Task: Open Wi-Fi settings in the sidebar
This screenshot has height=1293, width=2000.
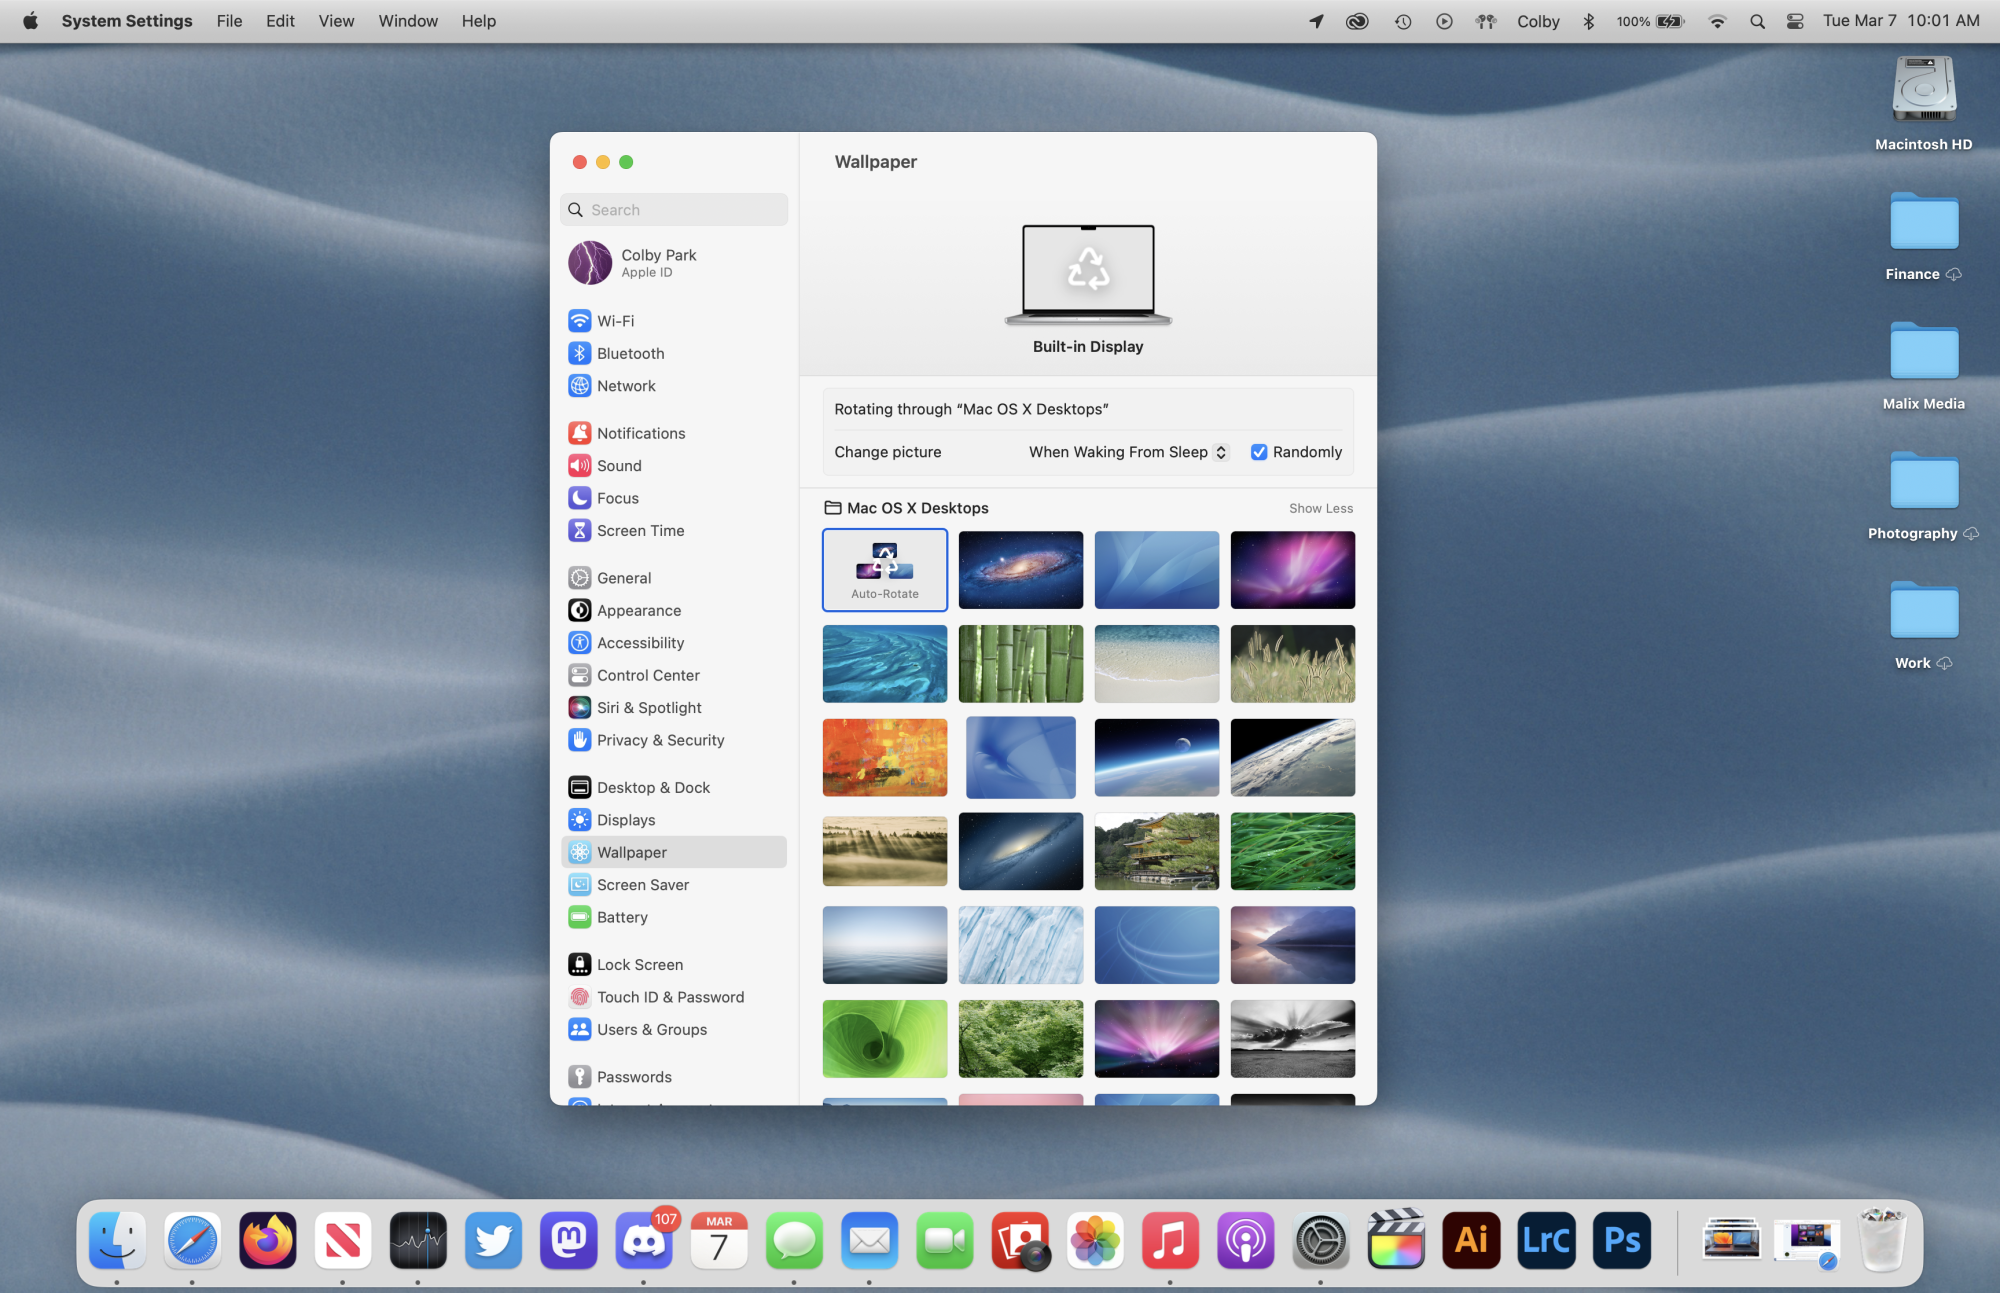Action: click(615, 321)
